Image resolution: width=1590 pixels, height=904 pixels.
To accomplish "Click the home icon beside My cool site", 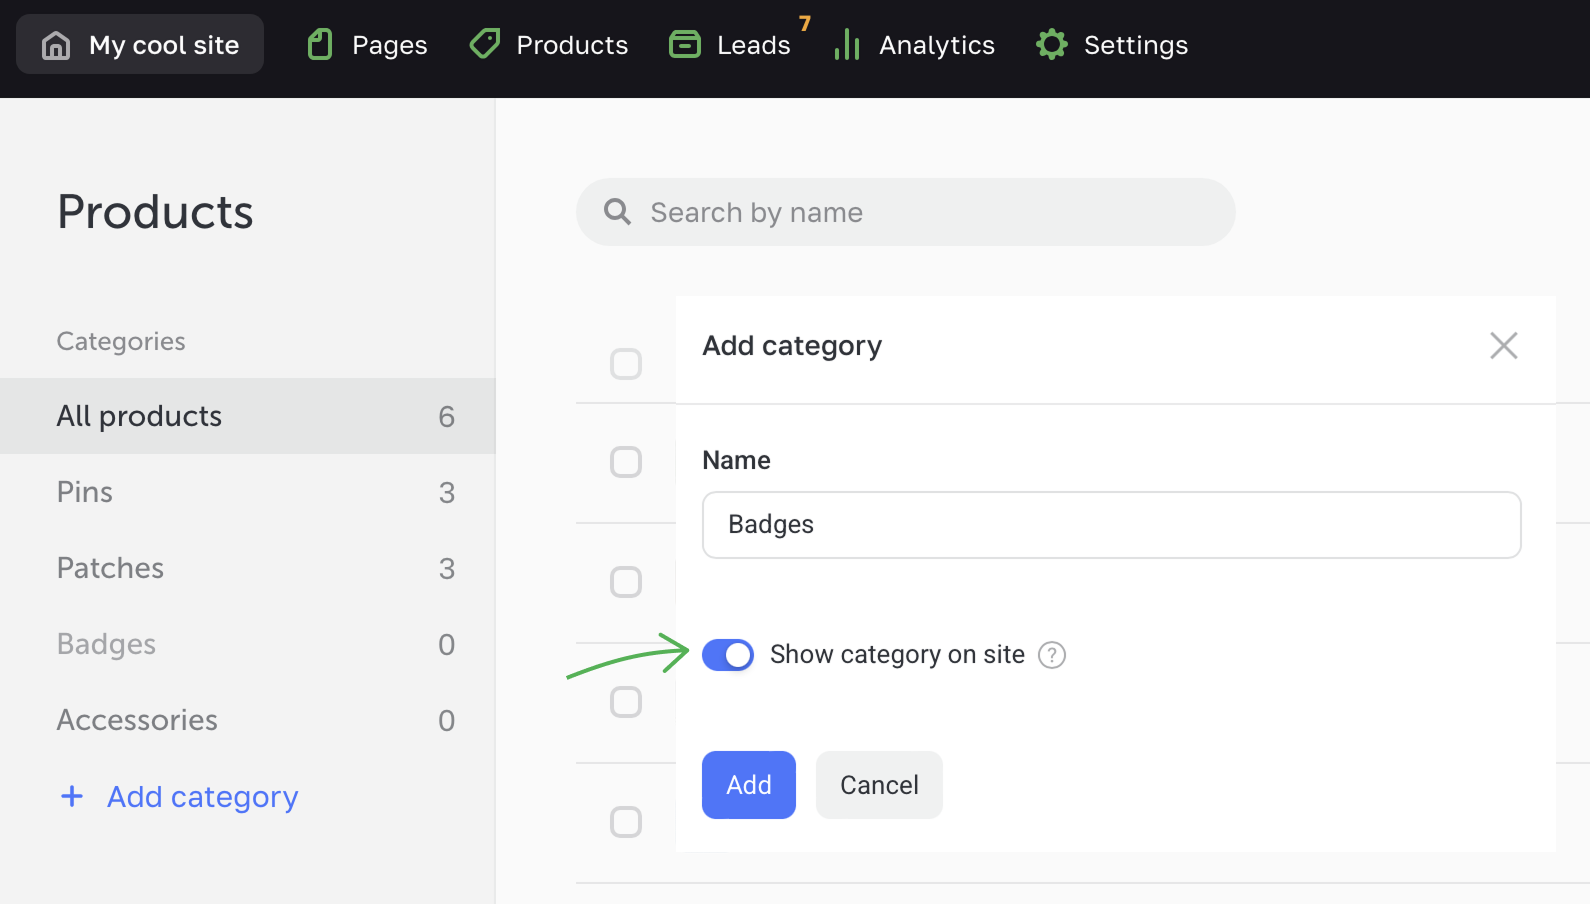I will pos(56,45).
